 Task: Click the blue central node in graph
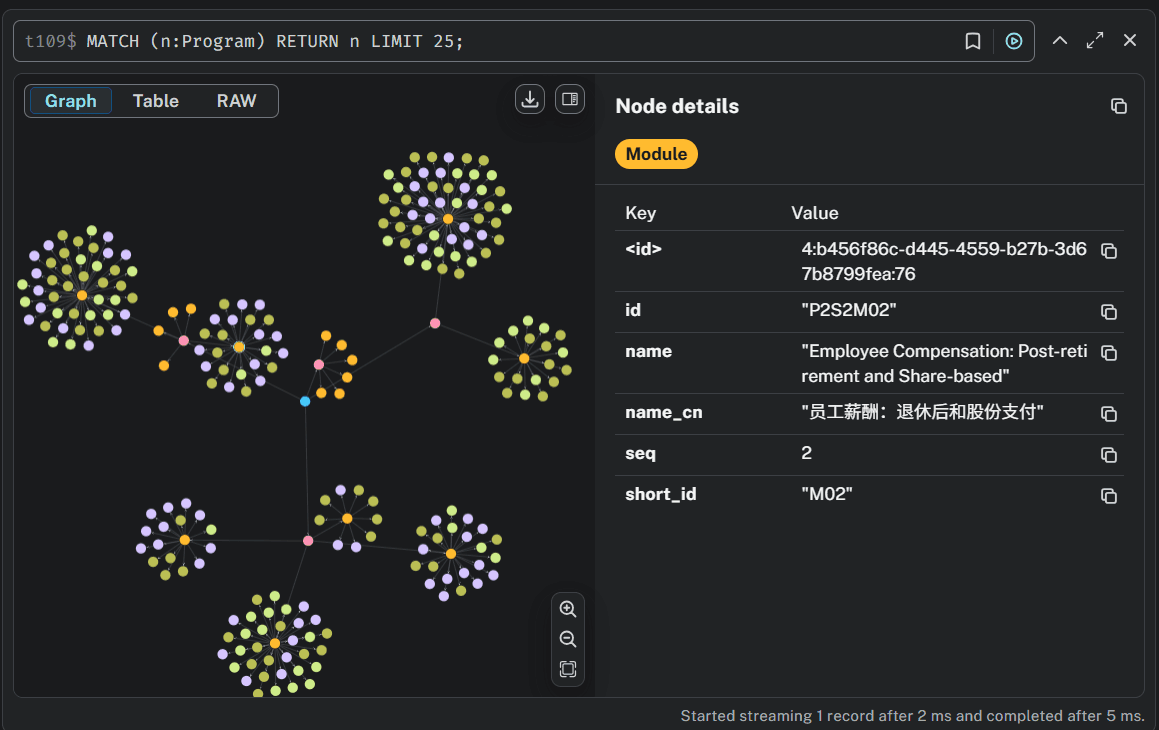point(305,401)
